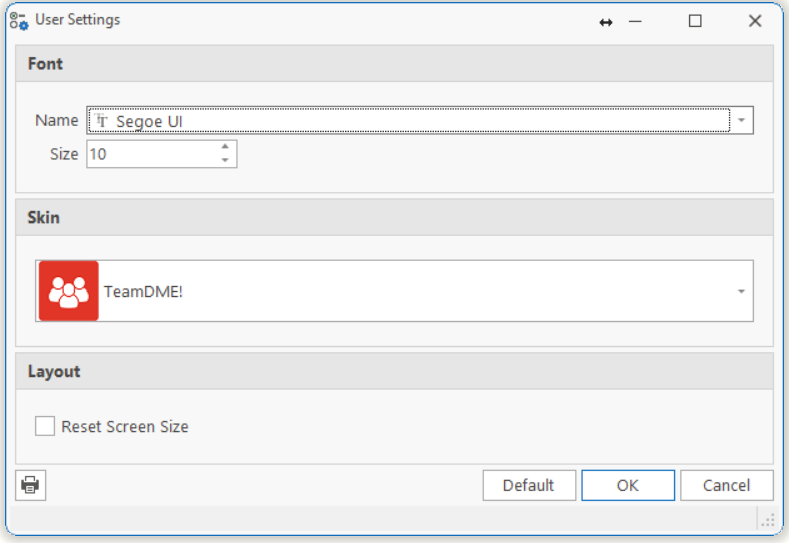Viewport: 789px width, 543px height.
Task: Click the double-arrow resize icon in title bar
Action: click(x=606, y=22)
